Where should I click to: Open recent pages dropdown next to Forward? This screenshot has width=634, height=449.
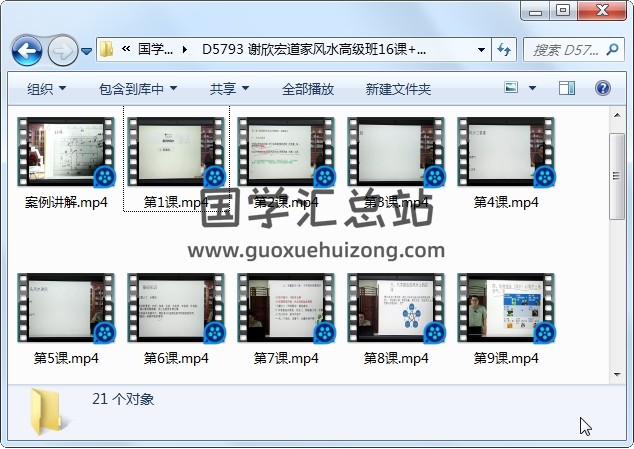click(87, 50)
